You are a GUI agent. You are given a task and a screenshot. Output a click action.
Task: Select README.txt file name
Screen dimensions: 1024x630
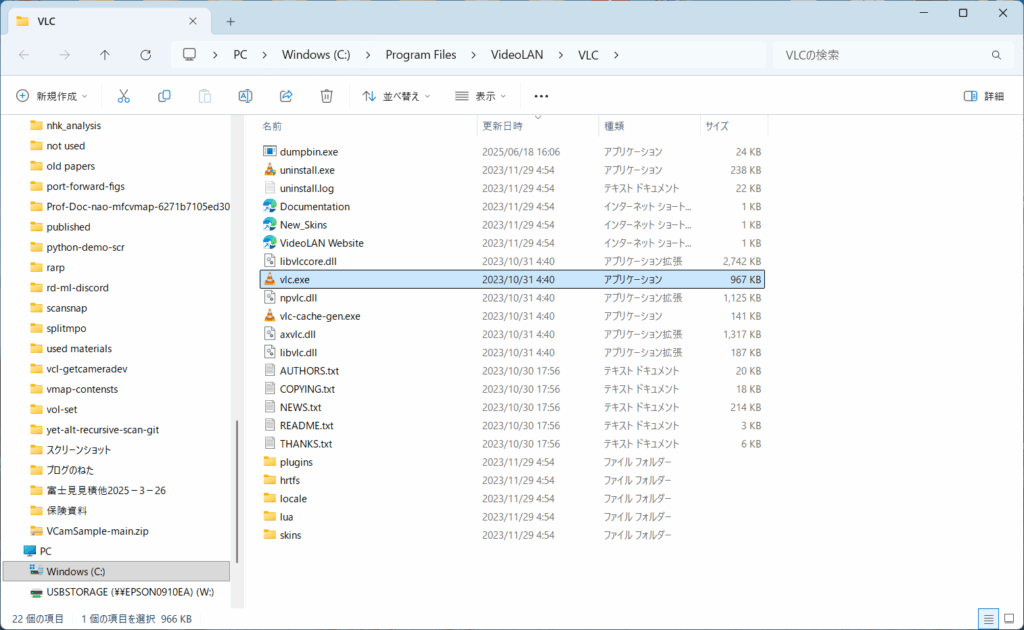[x=306, y=425]
